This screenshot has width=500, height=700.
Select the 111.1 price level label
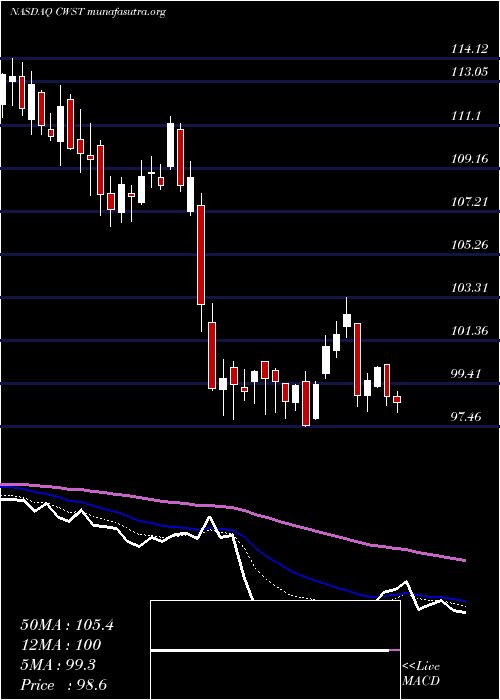point(466,115)
